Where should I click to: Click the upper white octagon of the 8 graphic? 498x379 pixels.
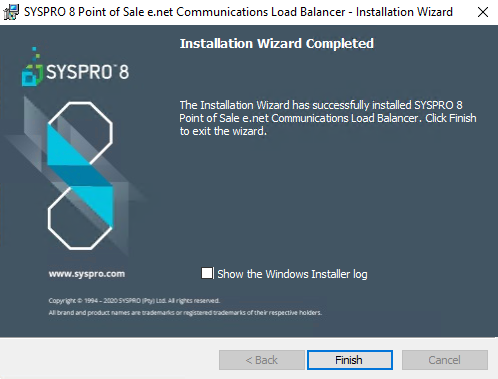[x=80, y=133]
